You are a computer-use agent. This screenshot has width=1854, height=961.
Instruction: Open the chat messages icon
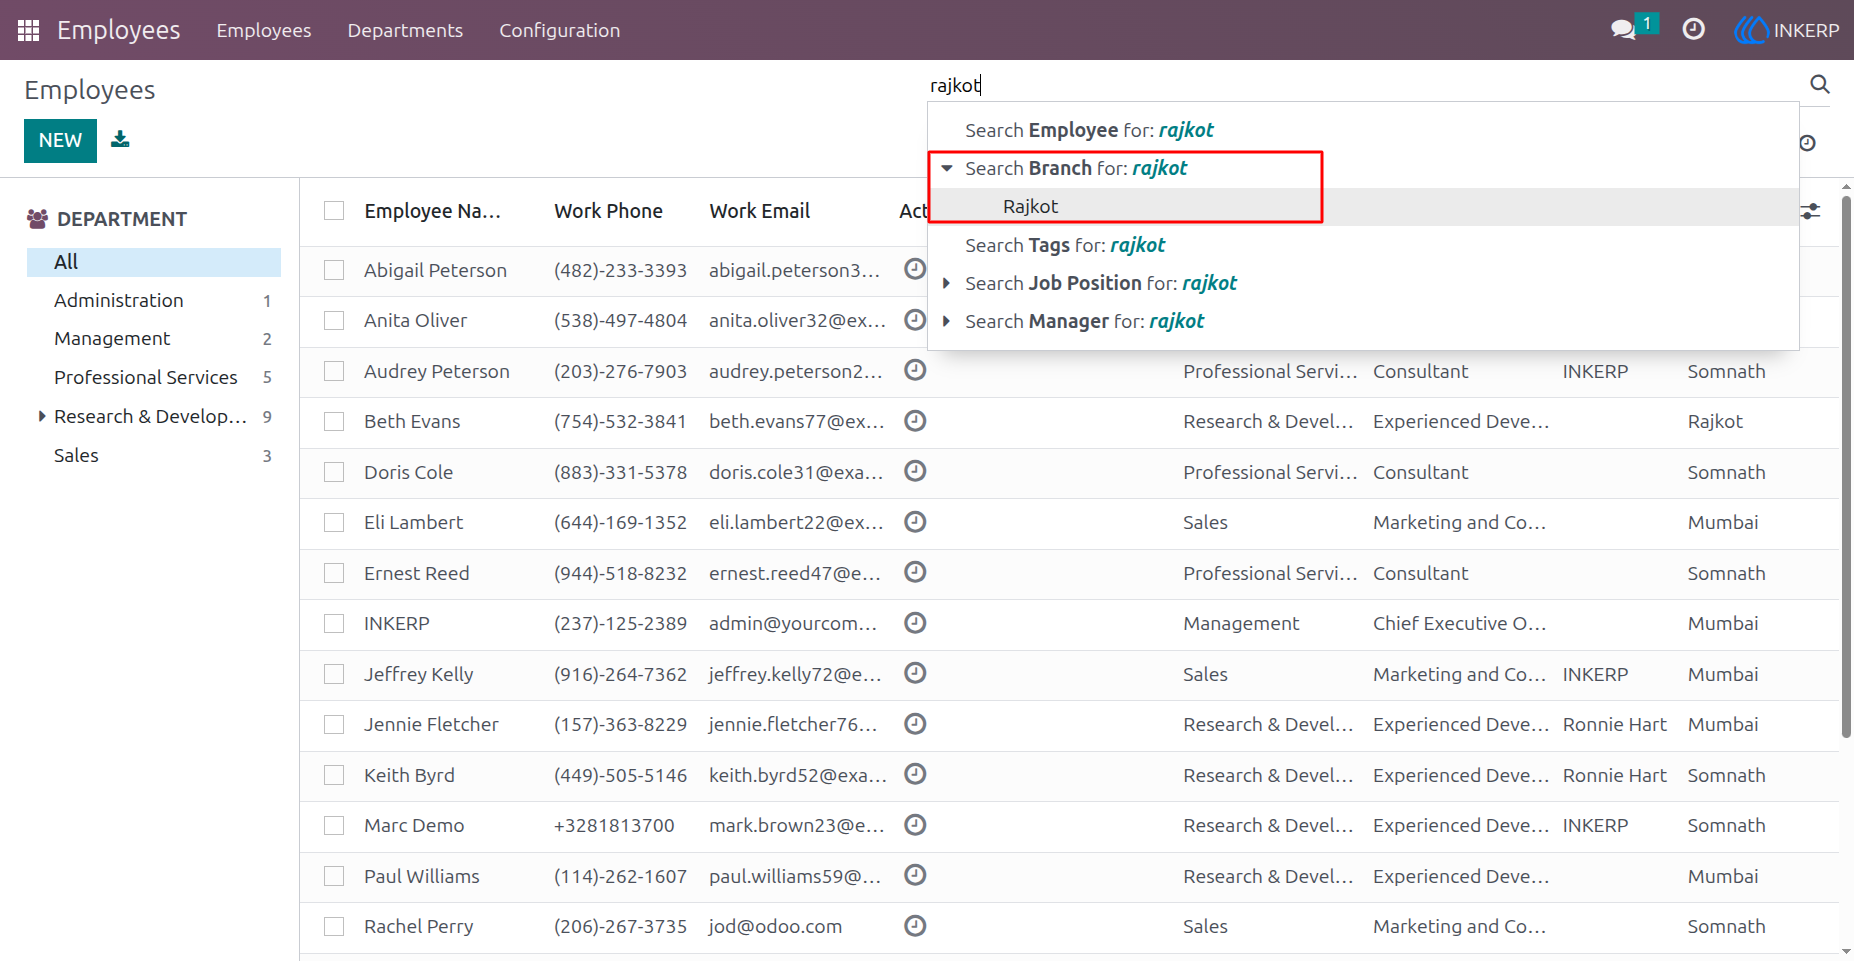(x=1623, y=30)
